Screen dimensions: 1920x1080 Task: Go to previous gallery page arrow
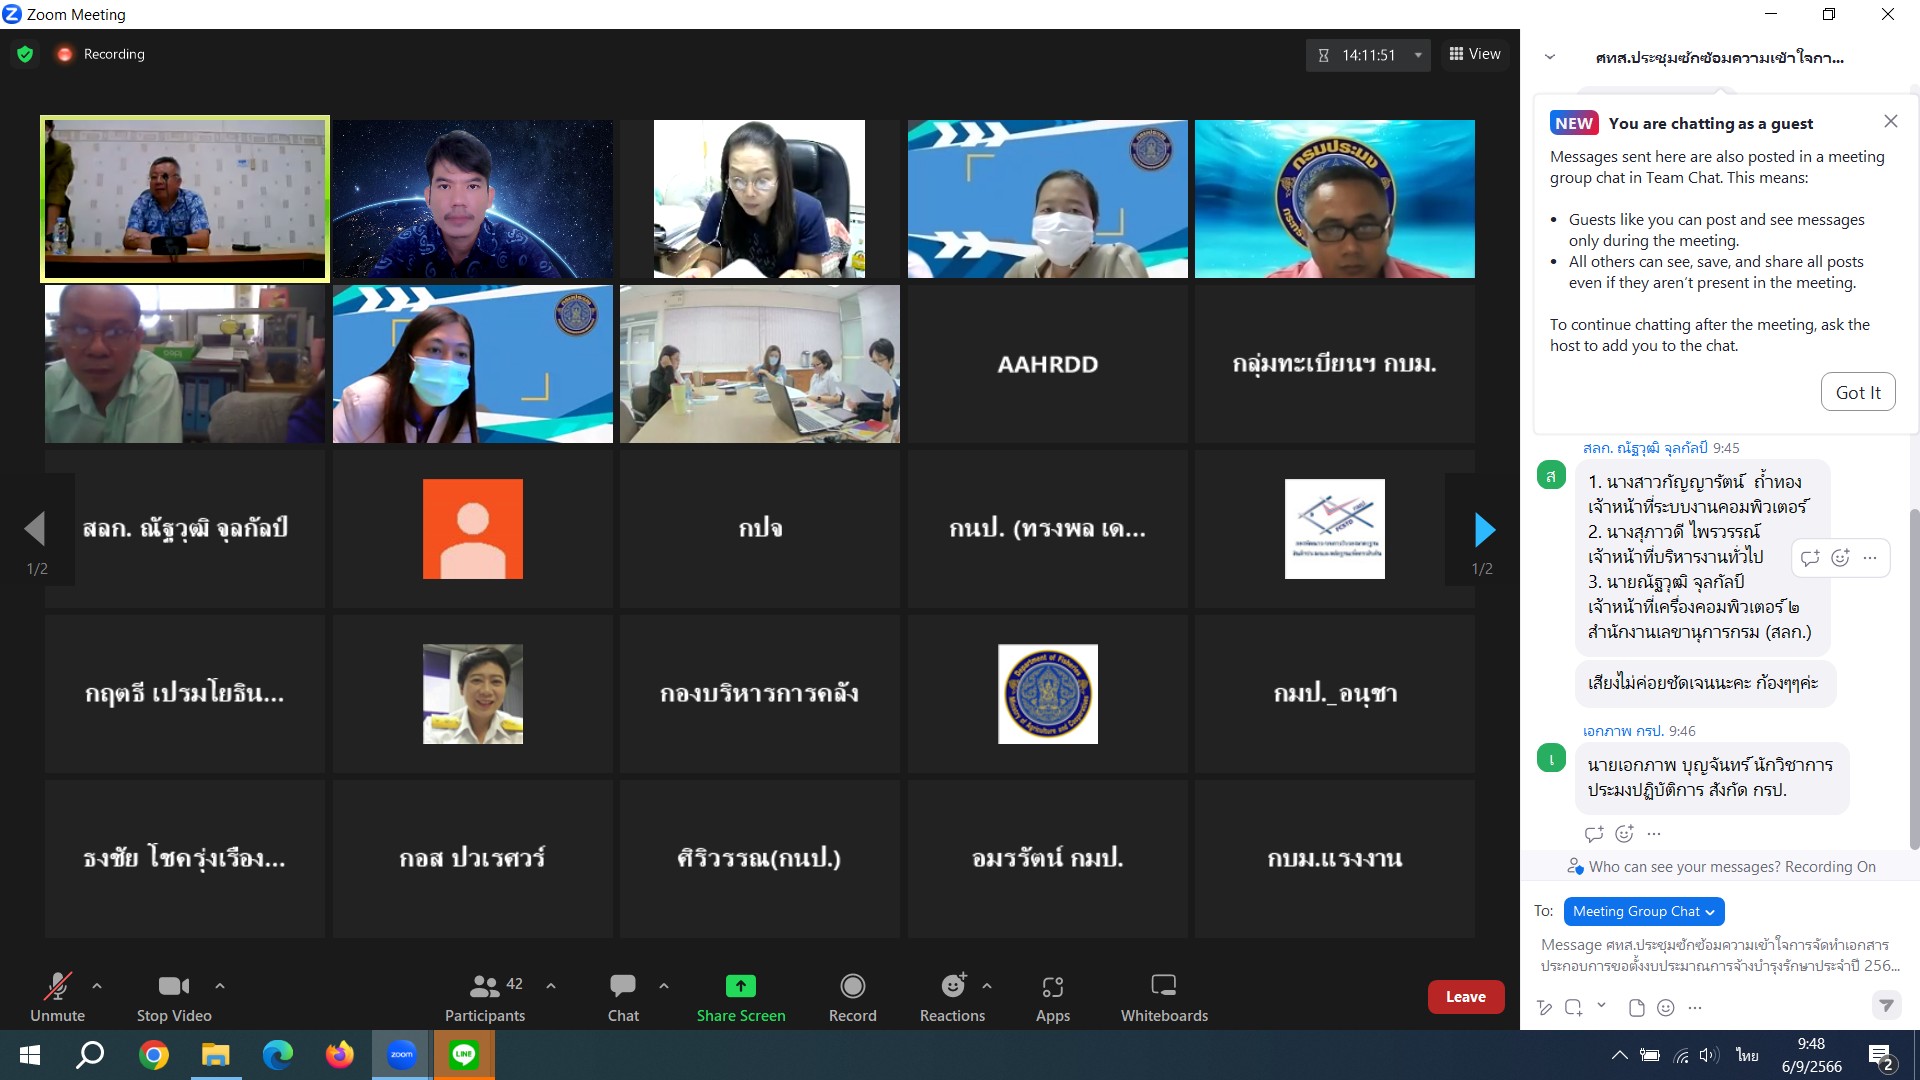(x=35, y=529)
